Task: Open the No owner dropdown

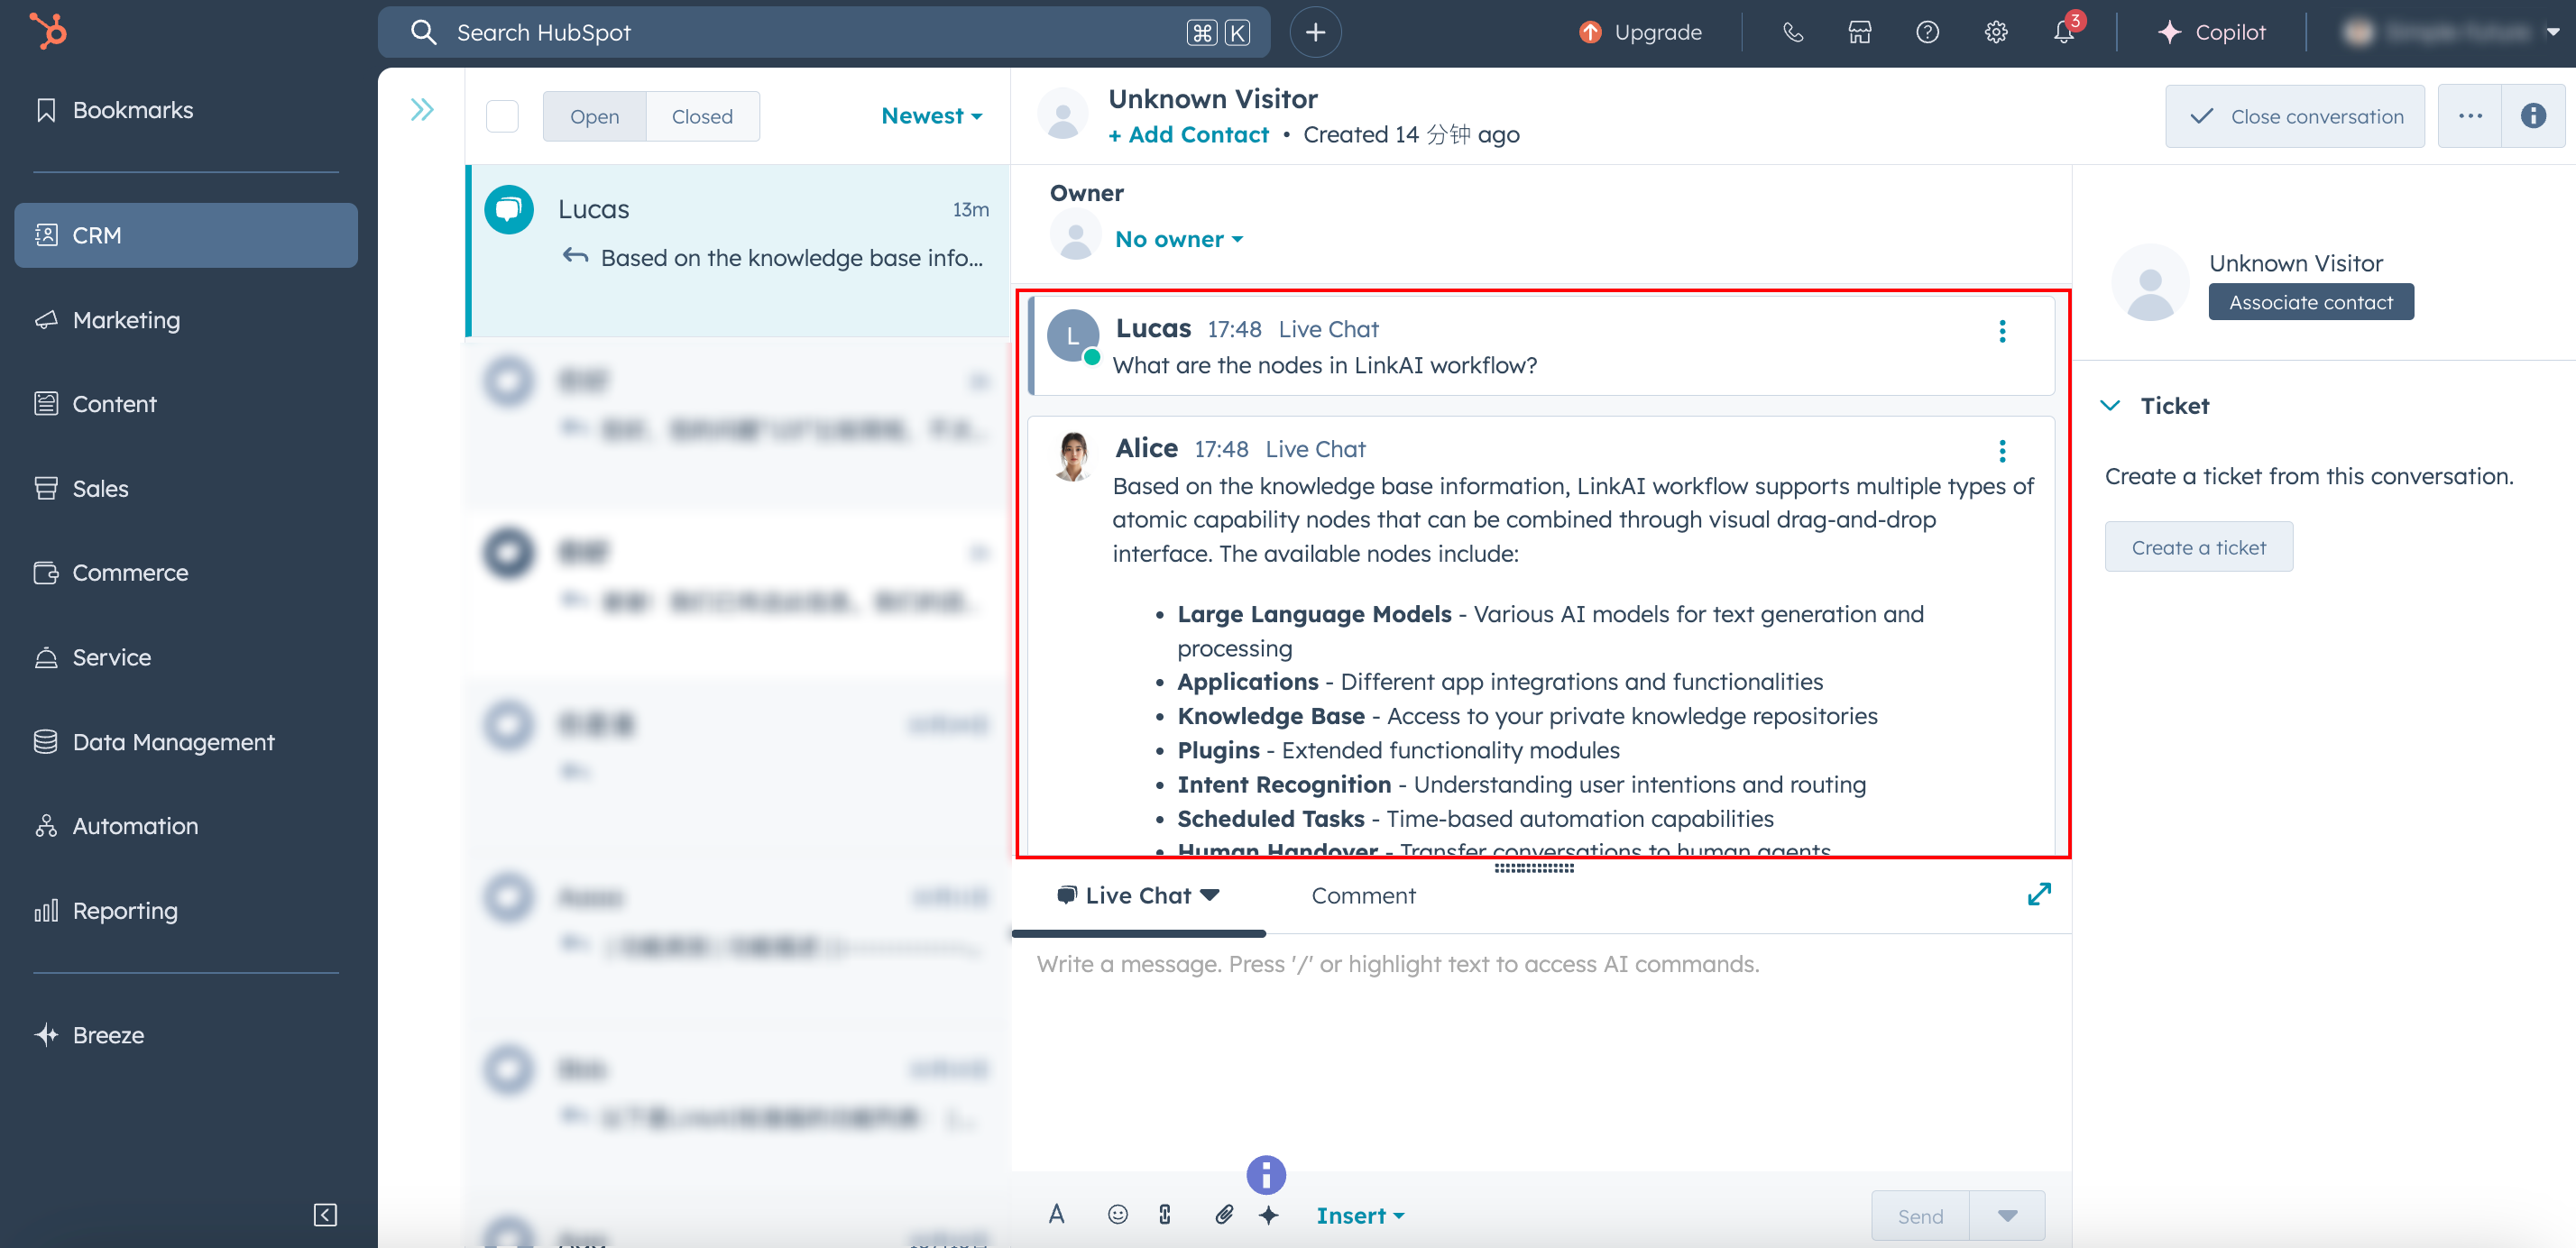Action: pyautogui.click(x=1178, y=239)
